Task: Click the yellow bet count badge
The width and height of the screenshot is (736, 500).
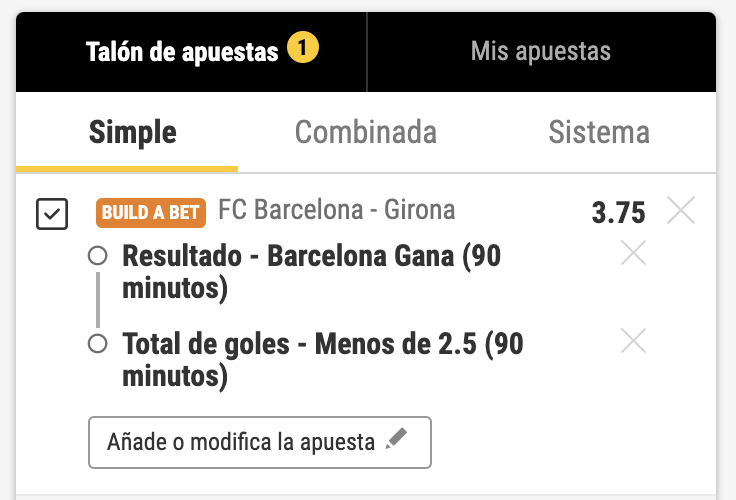Action: pos(302,49)
